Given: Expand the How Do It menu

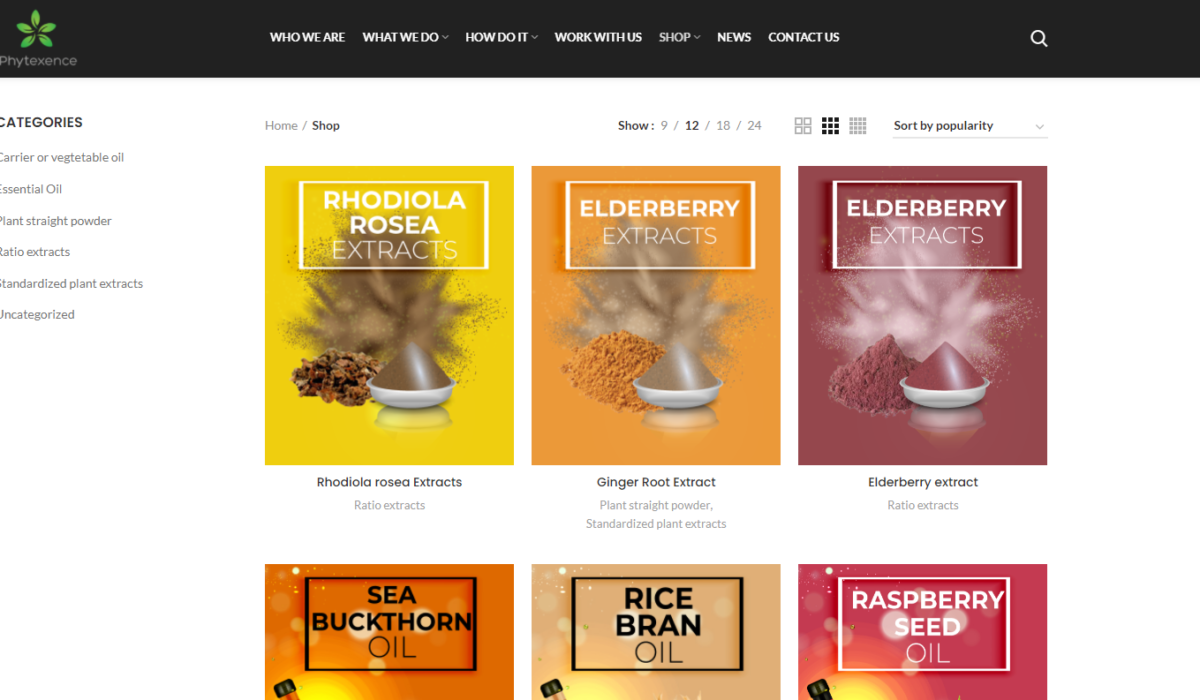Looking at the screenshot, I should pos(501,37).
